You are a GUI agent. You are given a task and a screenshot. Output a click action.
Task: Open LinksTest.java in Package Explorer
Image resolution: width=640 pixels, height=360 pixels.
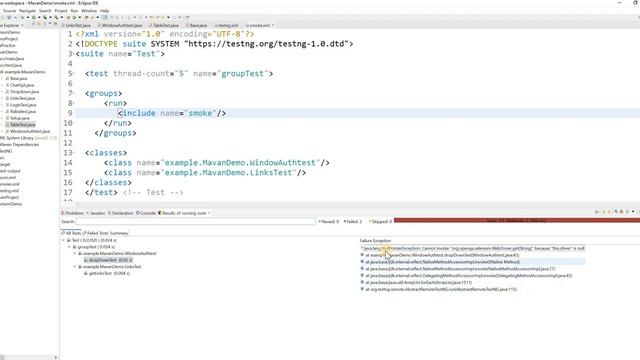(22, 98)
